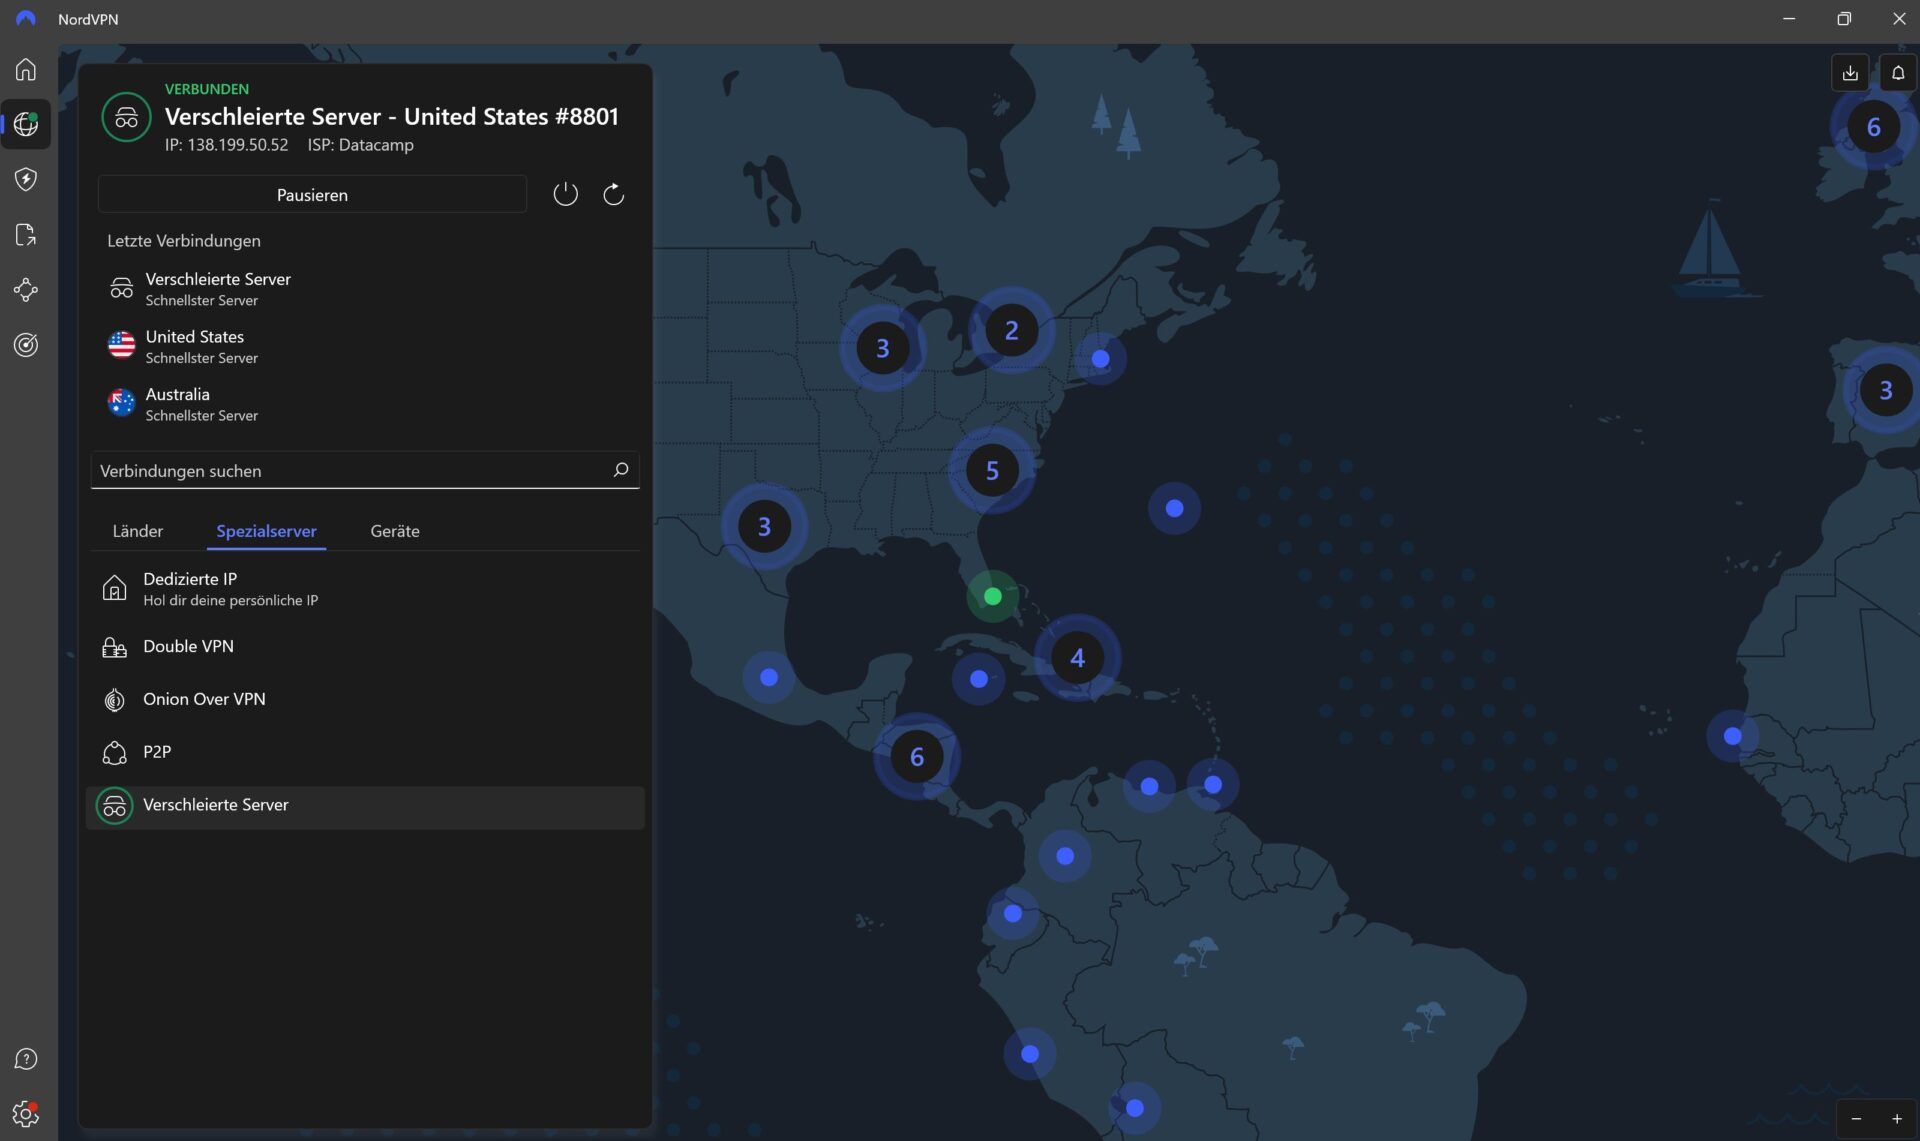Screen dimensions: 1920x1141
Task: Open the file sharing sidebar icon
Action: pos(26,234)
